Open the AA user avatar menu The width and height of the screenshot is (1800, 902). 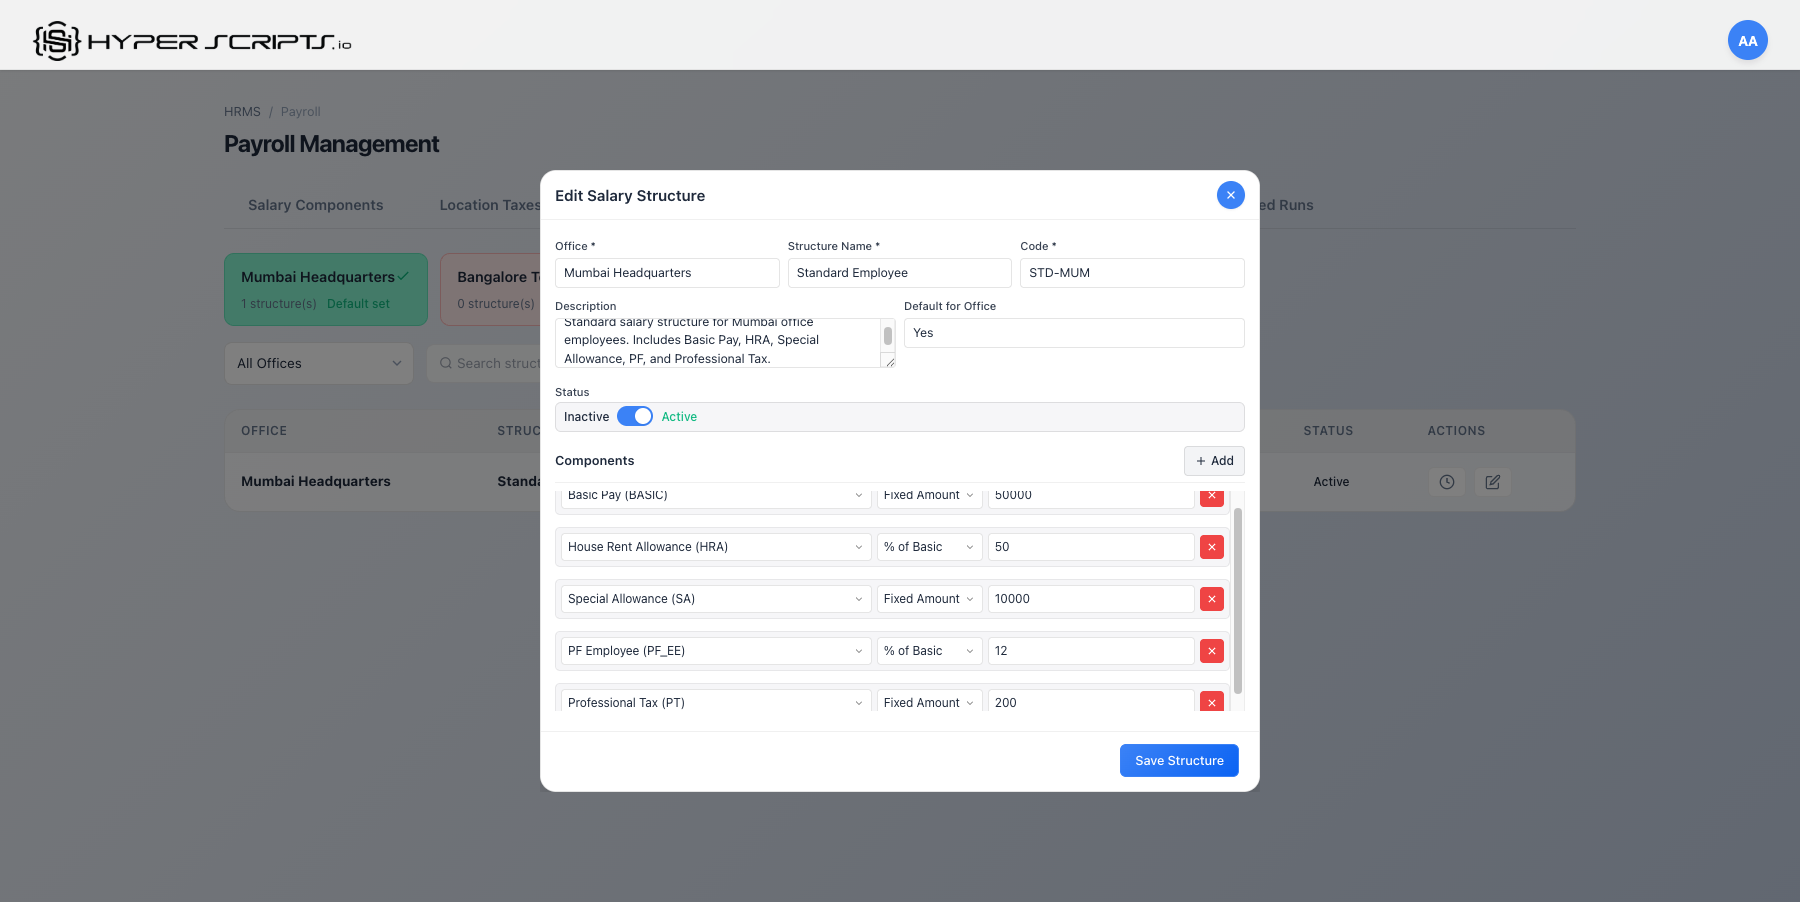coord(1747,41)
